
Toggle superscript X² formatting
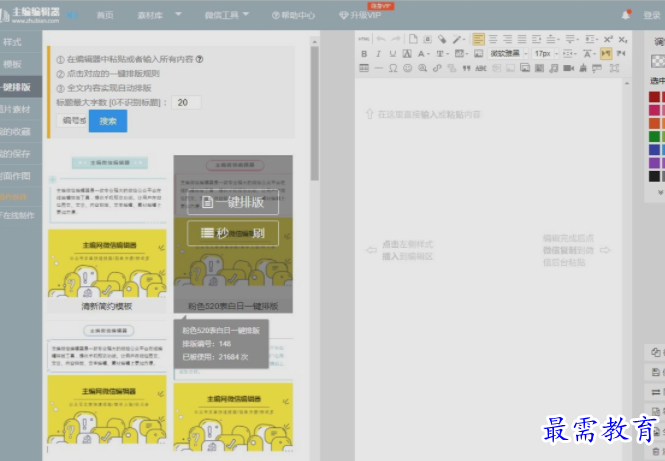(x=608, y=39)
